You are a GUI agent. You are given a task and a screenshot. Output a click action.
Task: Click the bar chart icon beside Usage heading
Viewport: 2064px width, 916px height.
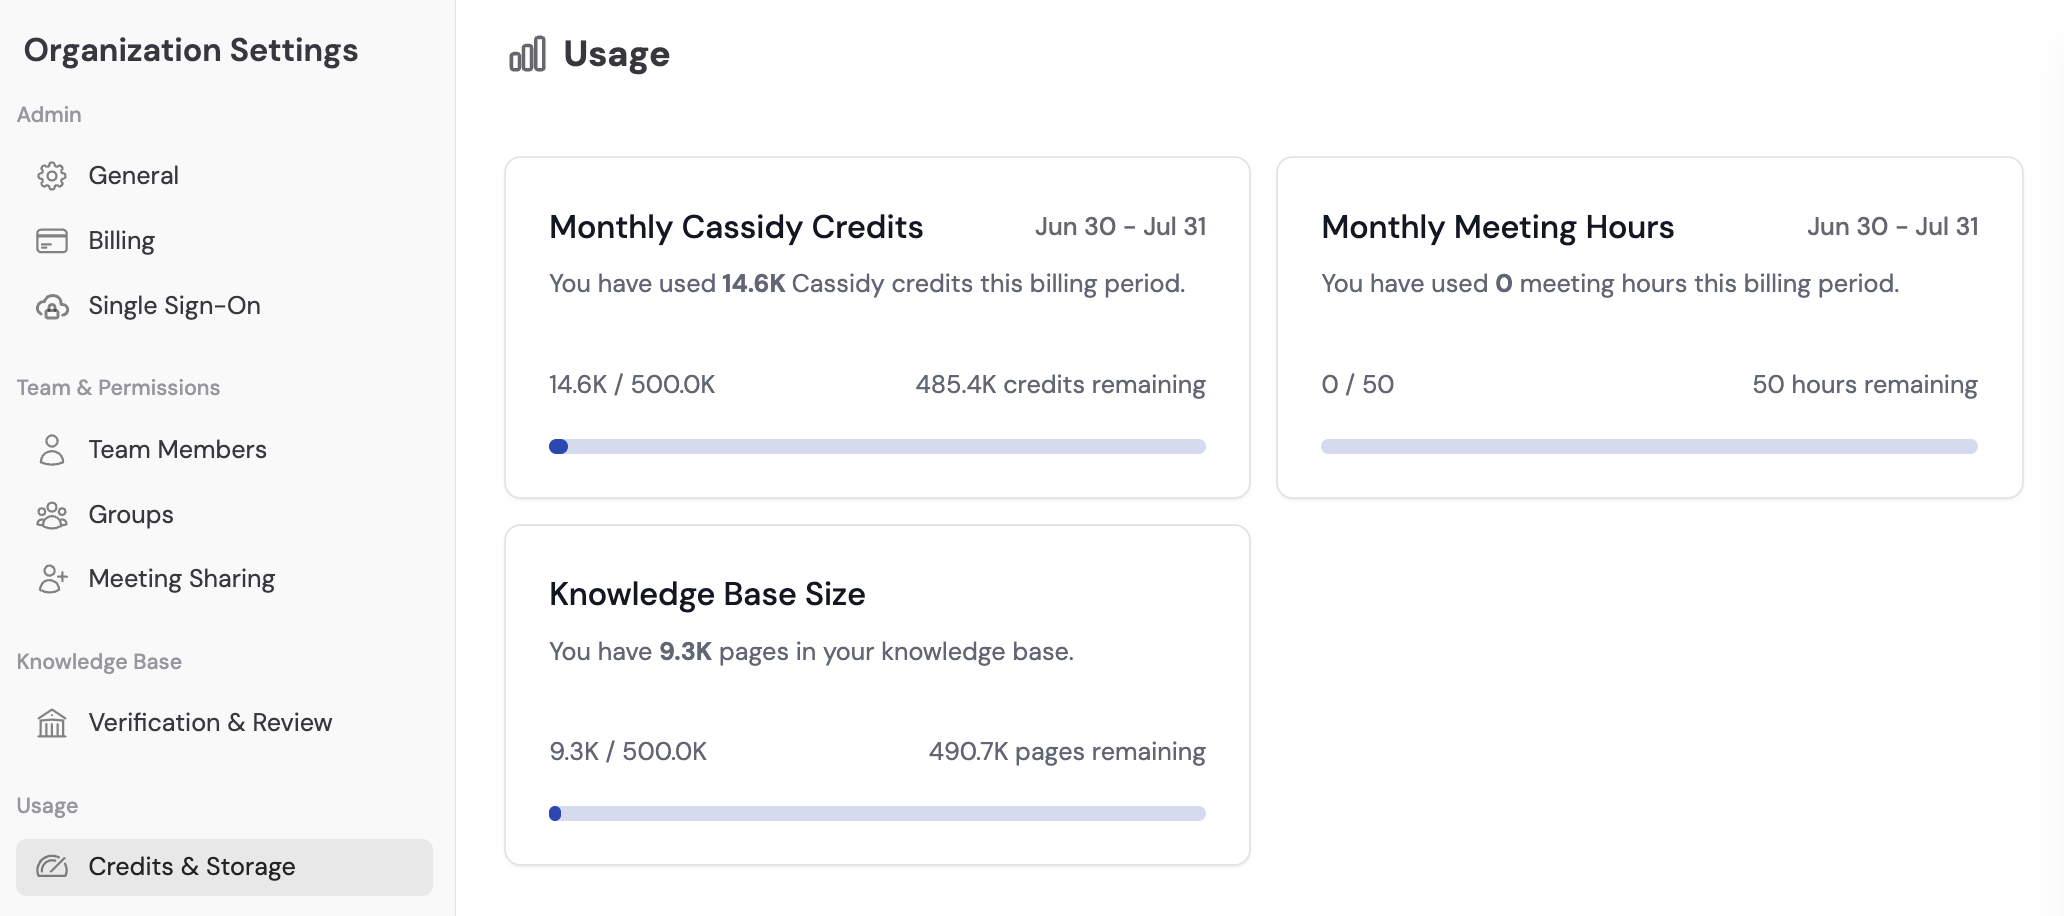coord(527,53)
